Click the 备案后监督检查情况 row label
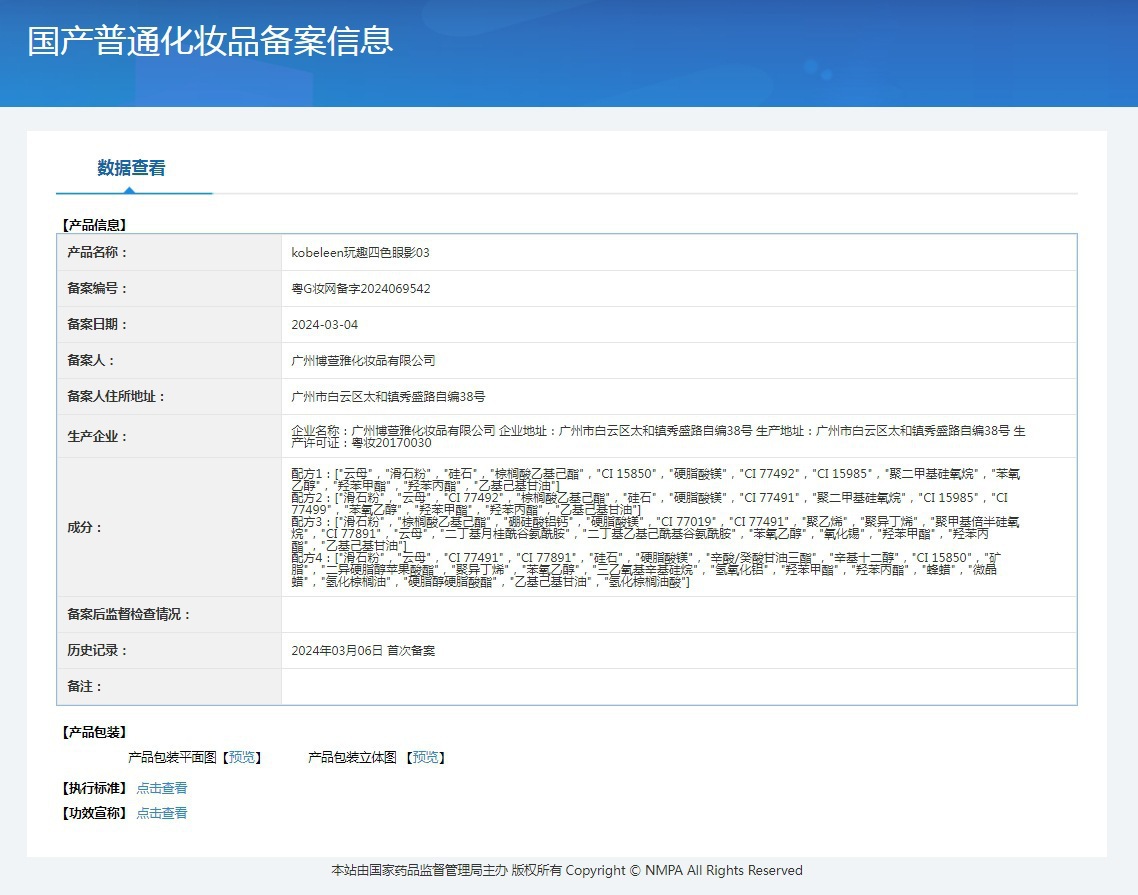The image size is (1138, 895). 128,614
